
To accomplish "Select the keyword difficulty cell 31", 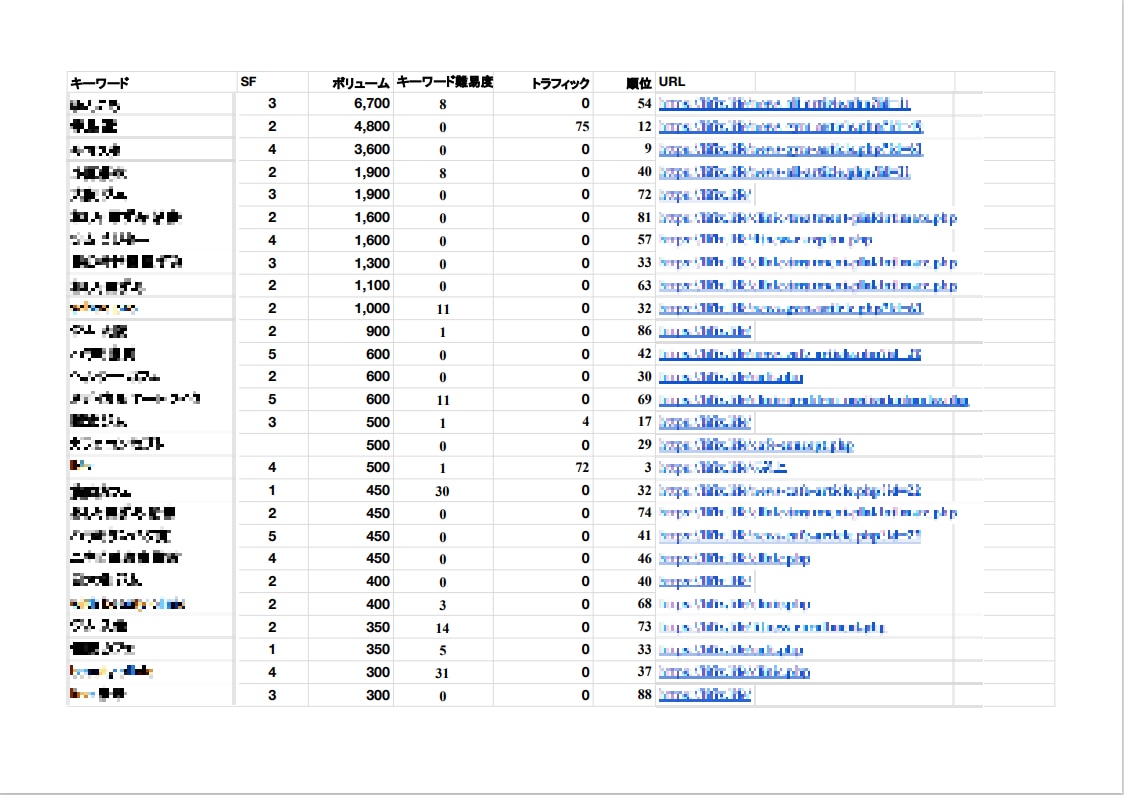I will pyautogui.click(x=442, y=673).
